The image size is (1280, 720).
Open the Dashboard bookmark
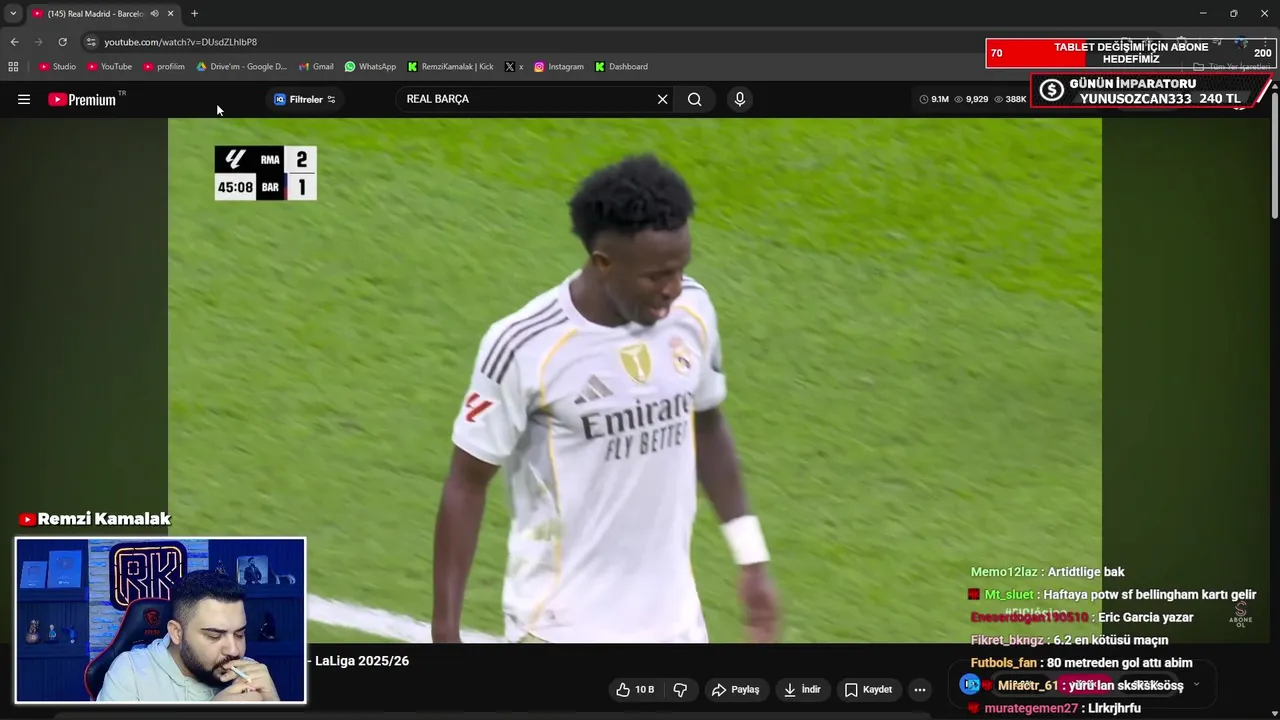pos(621,67)
